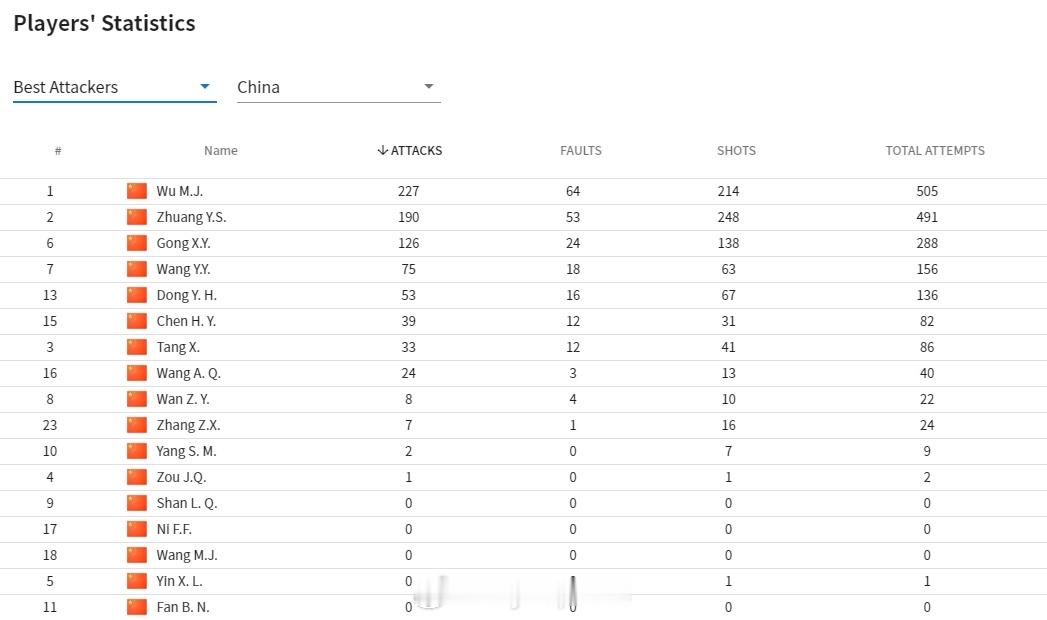Click the flag beside Dong Y. H.
Image resolution: width=1047 pixels, height=620 pixels.
point(137,295)
